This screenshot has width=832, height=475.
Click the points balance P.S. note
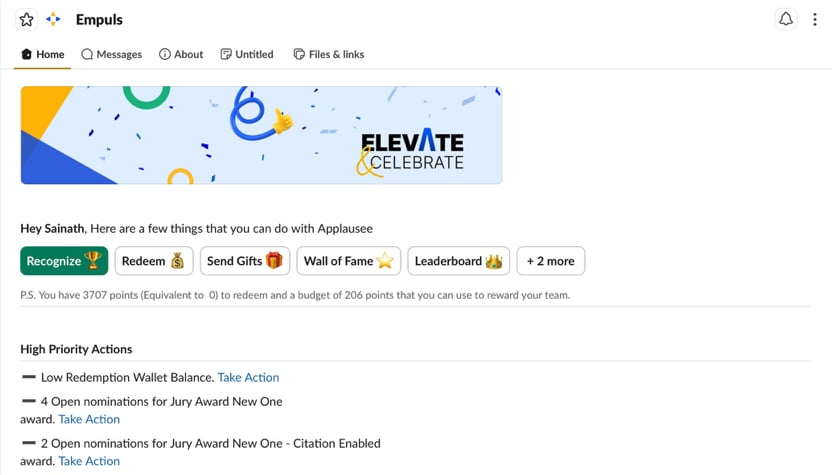pyautogui.click(x=295, y=295)
